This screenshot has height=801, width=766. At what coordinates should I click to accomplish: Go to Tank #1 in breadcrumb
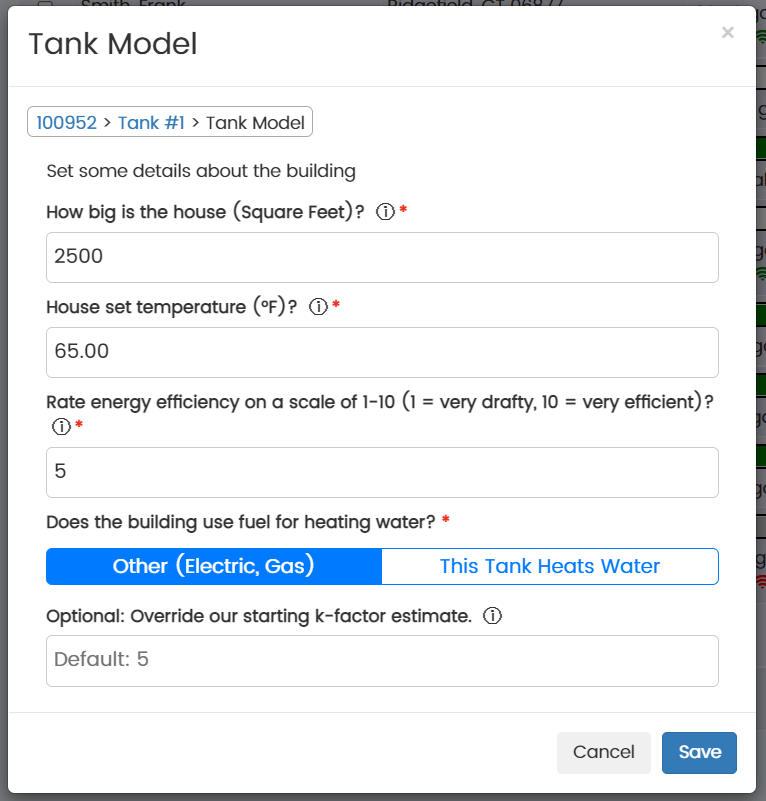[151, 122]
